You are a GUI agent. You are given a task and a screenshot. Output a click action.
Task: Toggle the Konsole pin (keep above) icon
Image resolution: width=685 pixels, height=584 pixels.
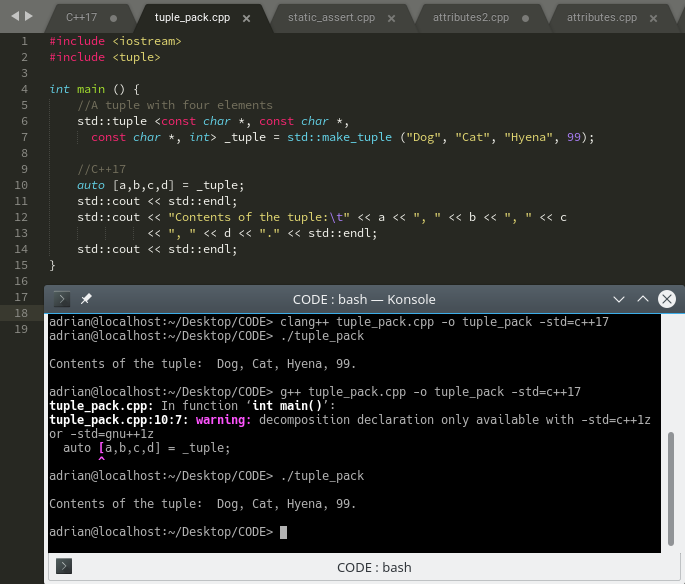tap(86, 299)
